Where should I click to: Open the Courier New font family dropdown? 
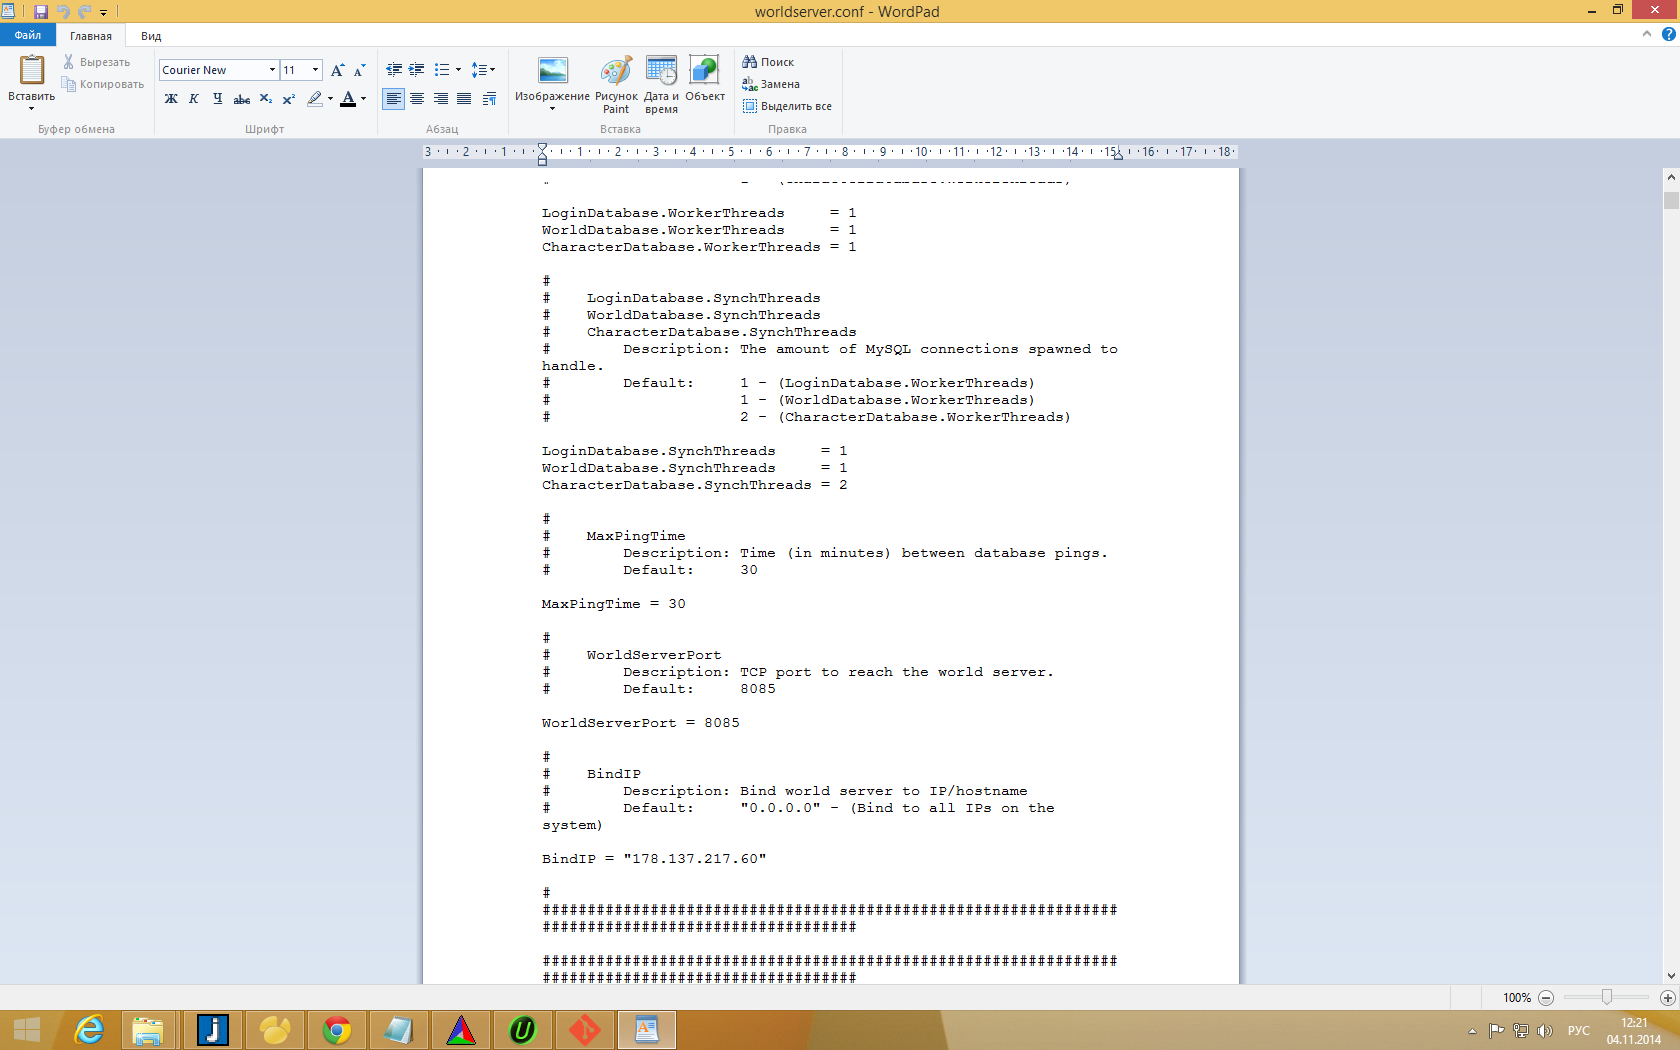point(272,70)
